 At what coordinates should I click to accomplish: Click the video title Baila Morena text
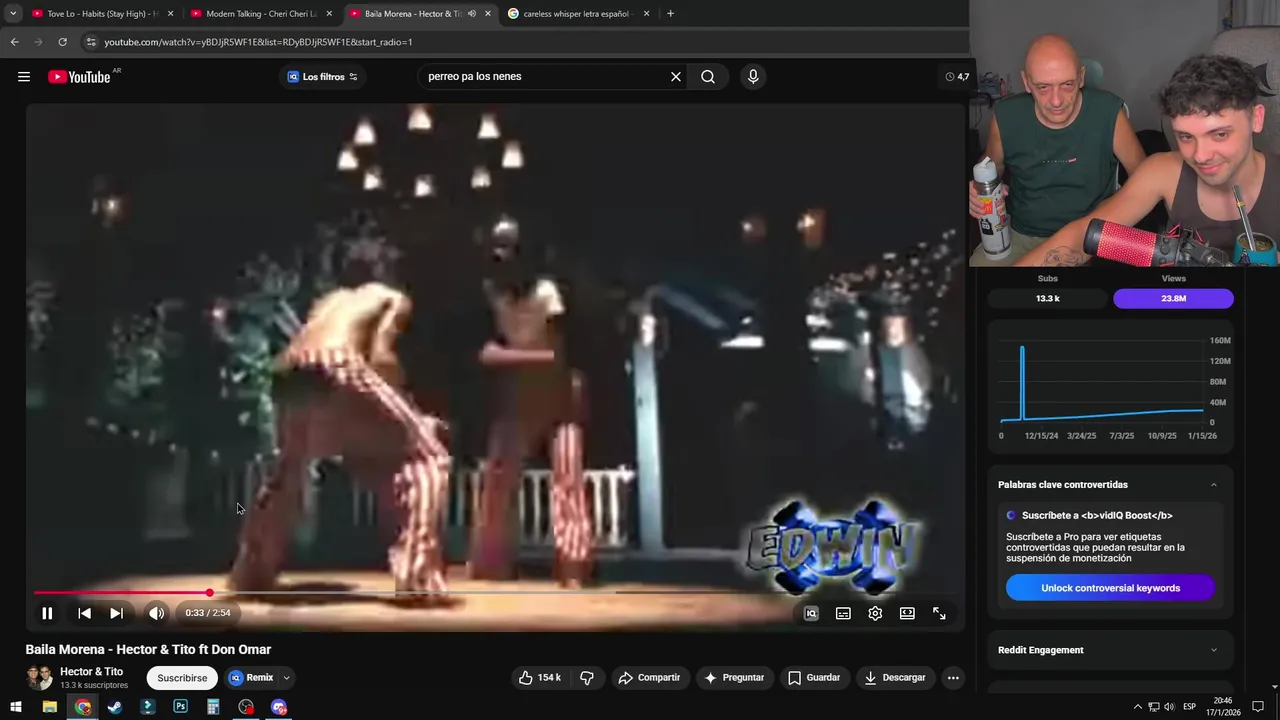point(148,650)
